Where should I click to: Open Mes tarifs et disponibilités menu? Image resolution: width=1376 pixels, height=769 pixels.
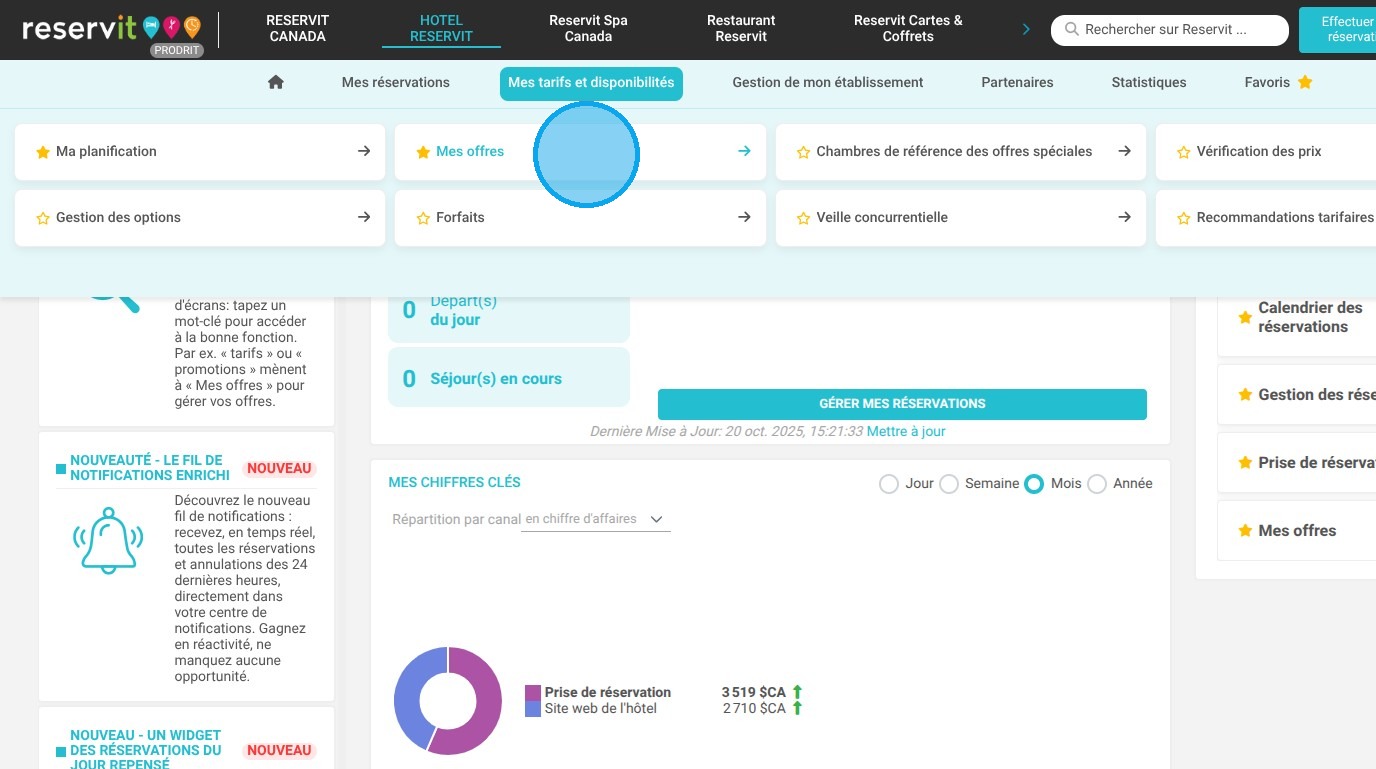tap(591, 83)
